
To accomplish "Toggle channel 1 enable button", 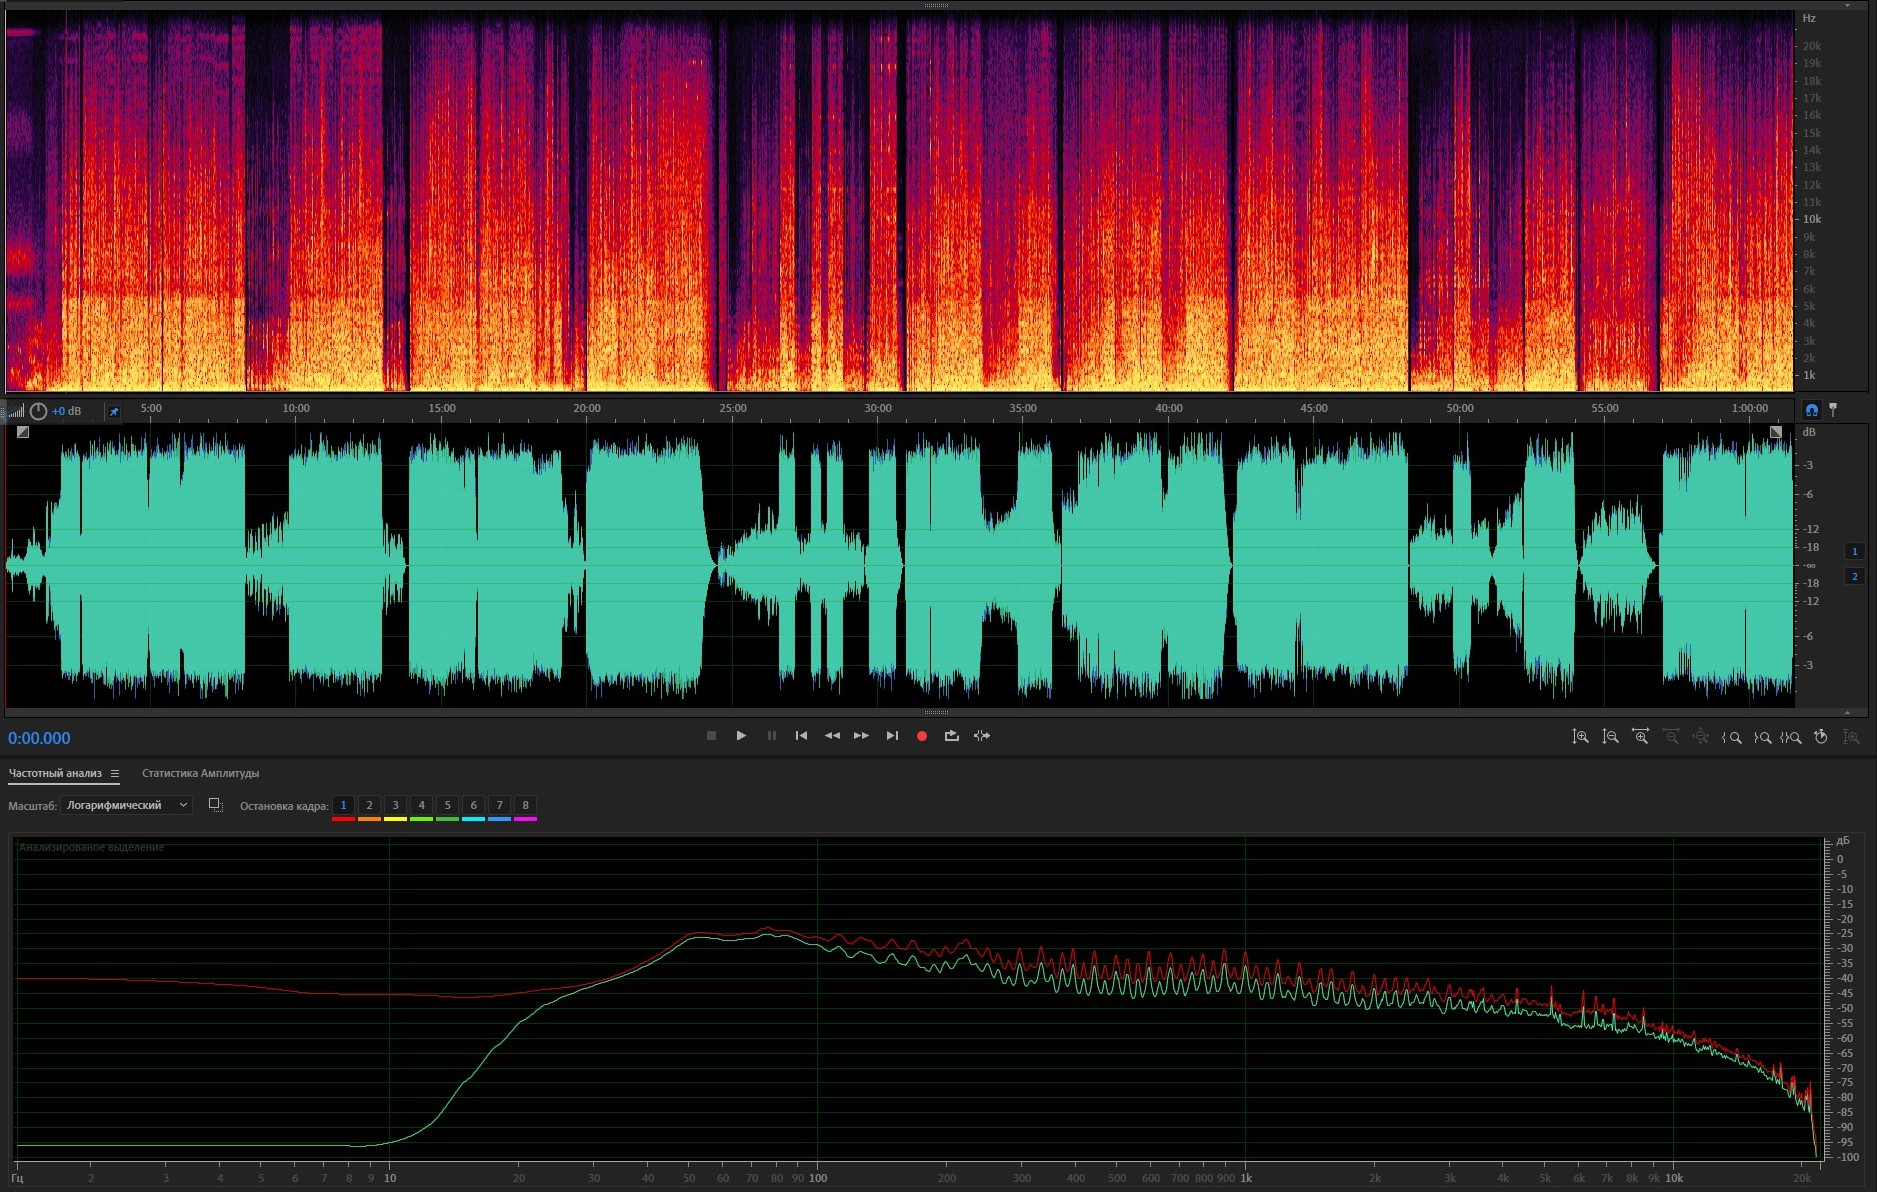I will [1854, 551].
